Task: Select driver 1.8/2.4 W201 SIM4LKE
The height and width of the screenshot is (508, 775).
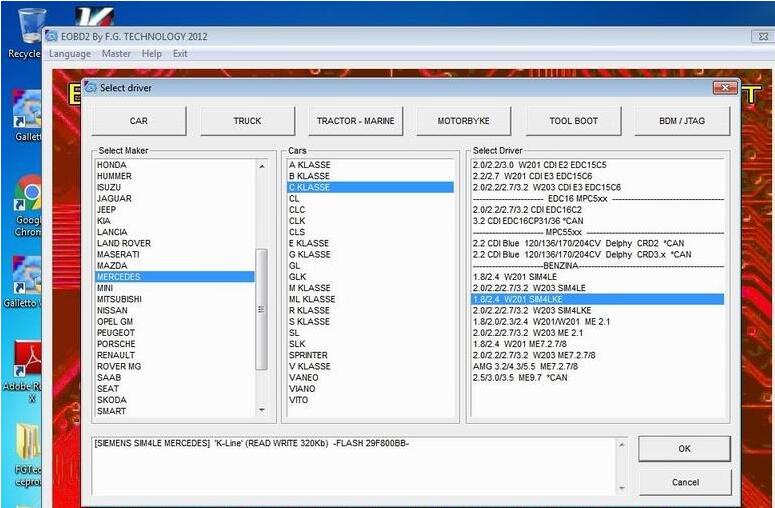Action: tap(598, 299)
